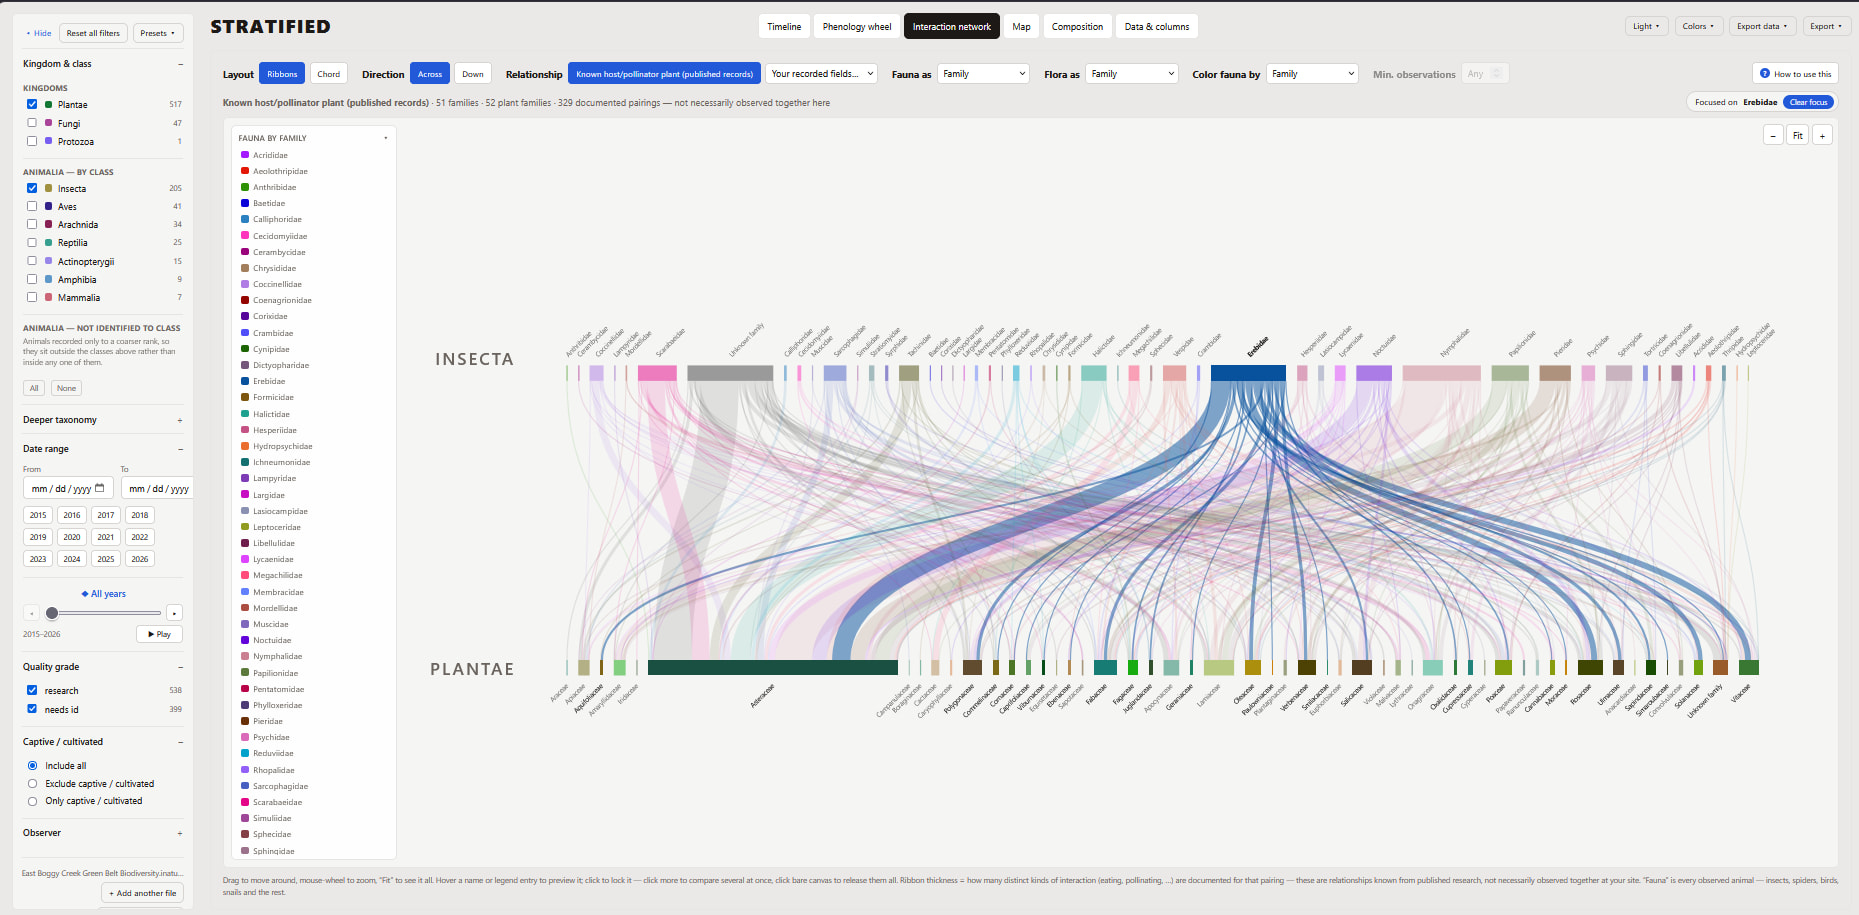Image resolution: width=1859 pixels, height=915 pixels.
Task: Click the To date input field
Action: pyautogui.click(x=157, y=488)
